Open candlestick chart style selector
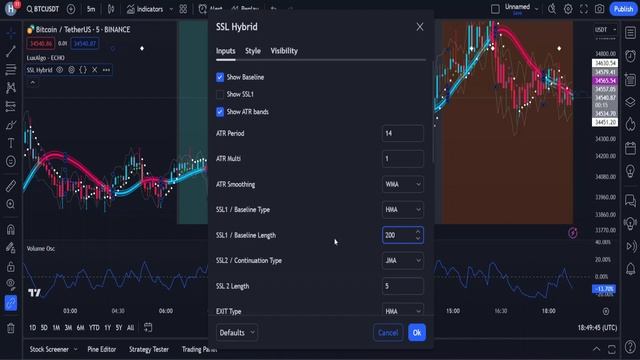The image size is (640, 360). pyautogui.click(x=111, y=9)
